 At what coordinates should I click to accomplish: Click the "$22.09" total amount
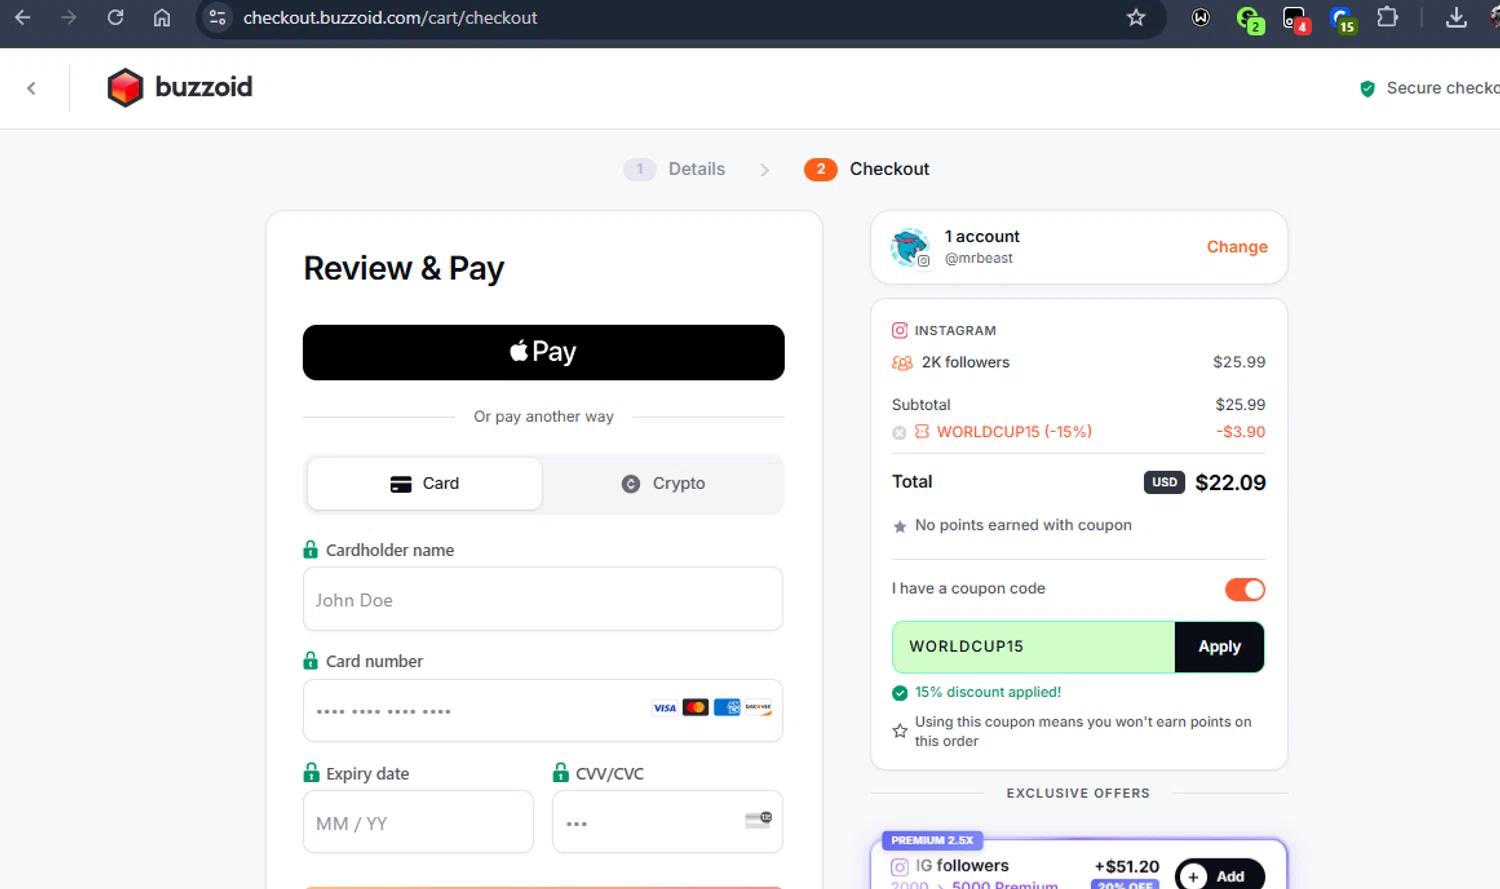pos(1230,482)
